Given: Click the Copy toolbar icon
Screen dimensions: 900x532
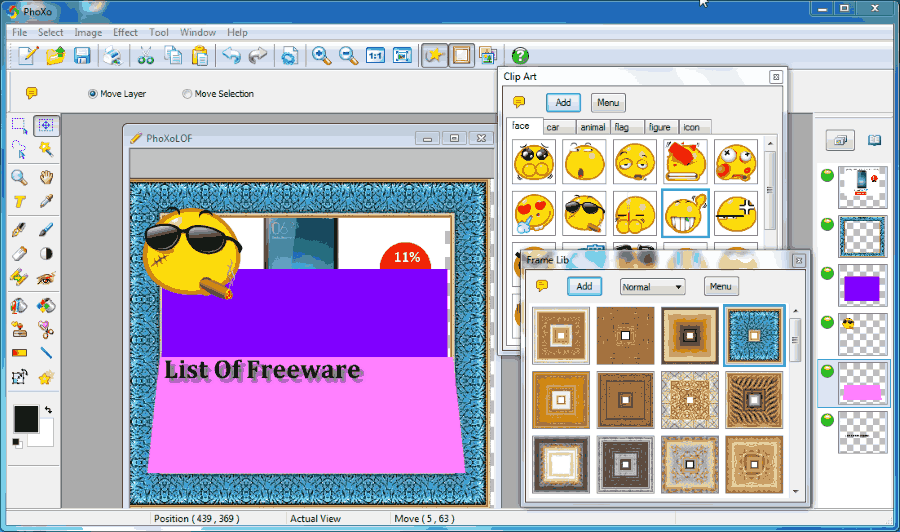Looking at the screenshot, I should [x=173, y=56].
